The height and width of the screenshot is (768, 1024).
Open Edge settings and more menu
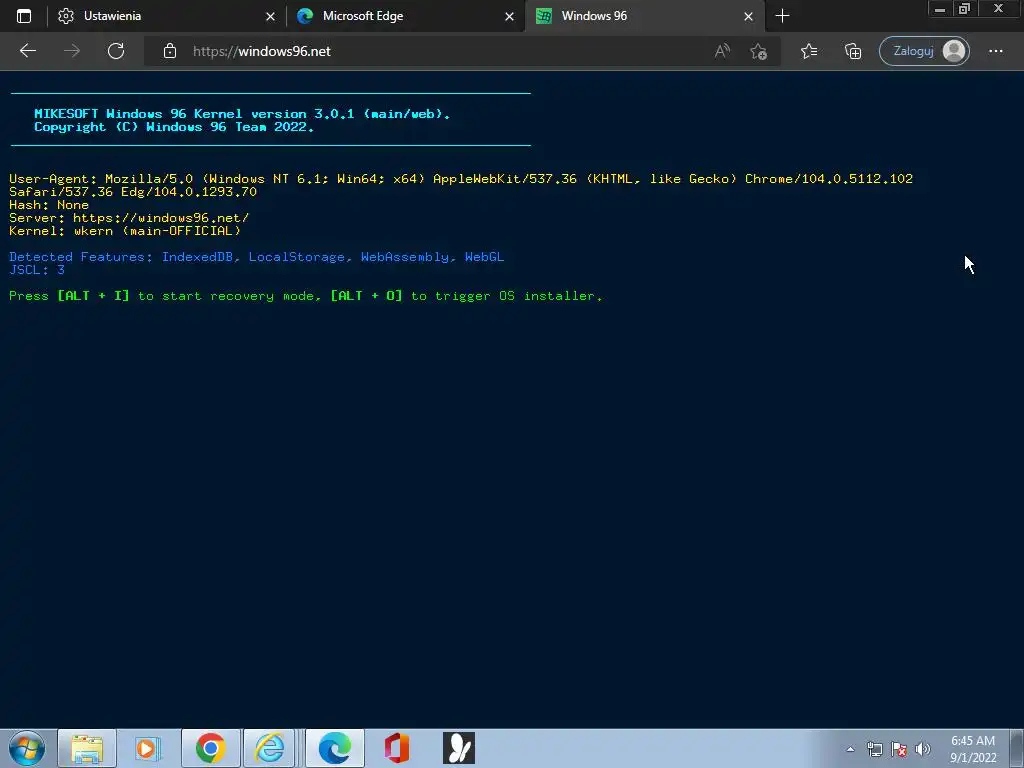coord(996,51)
